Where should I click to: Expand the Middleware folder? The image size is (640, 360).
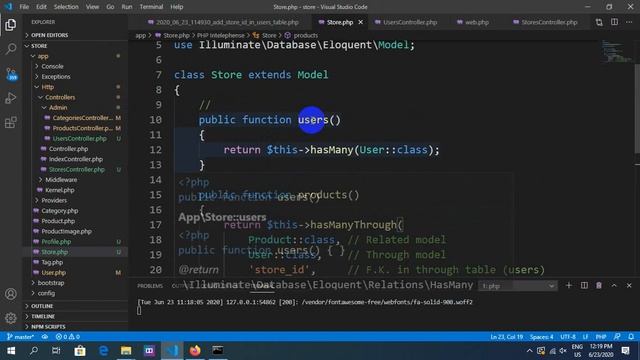pos(61,180)
